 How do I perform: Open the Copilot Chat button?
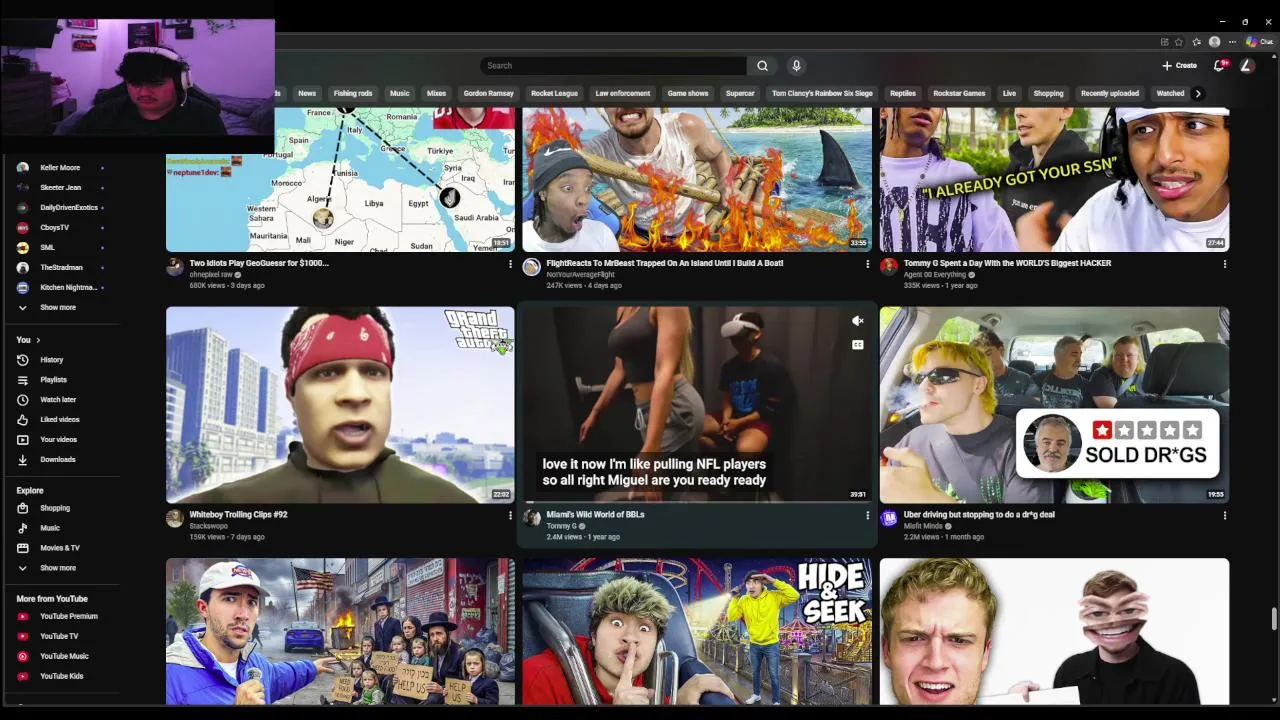click(1259, 42)
